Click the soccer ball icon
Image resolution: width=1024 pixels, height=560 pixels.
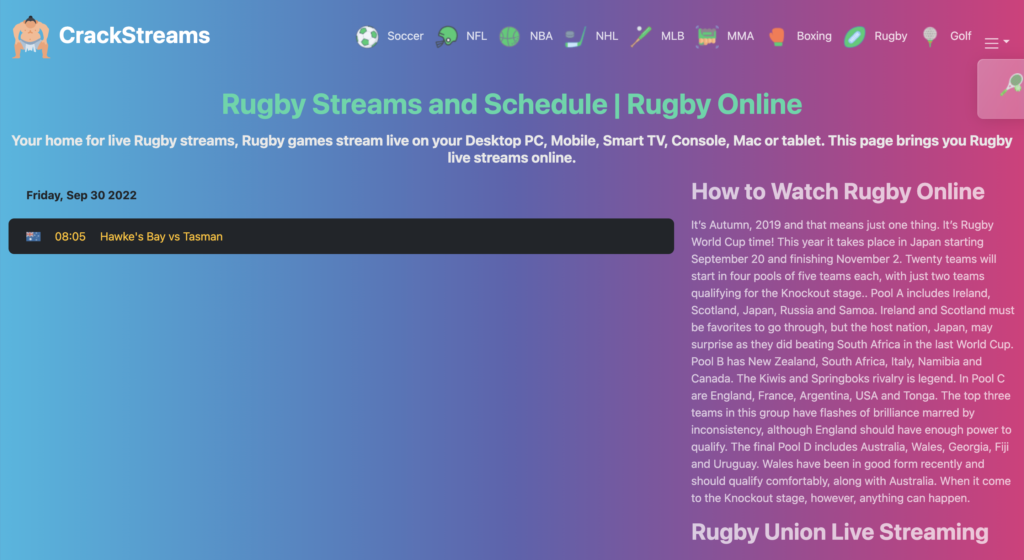click(x=367, y=37)
